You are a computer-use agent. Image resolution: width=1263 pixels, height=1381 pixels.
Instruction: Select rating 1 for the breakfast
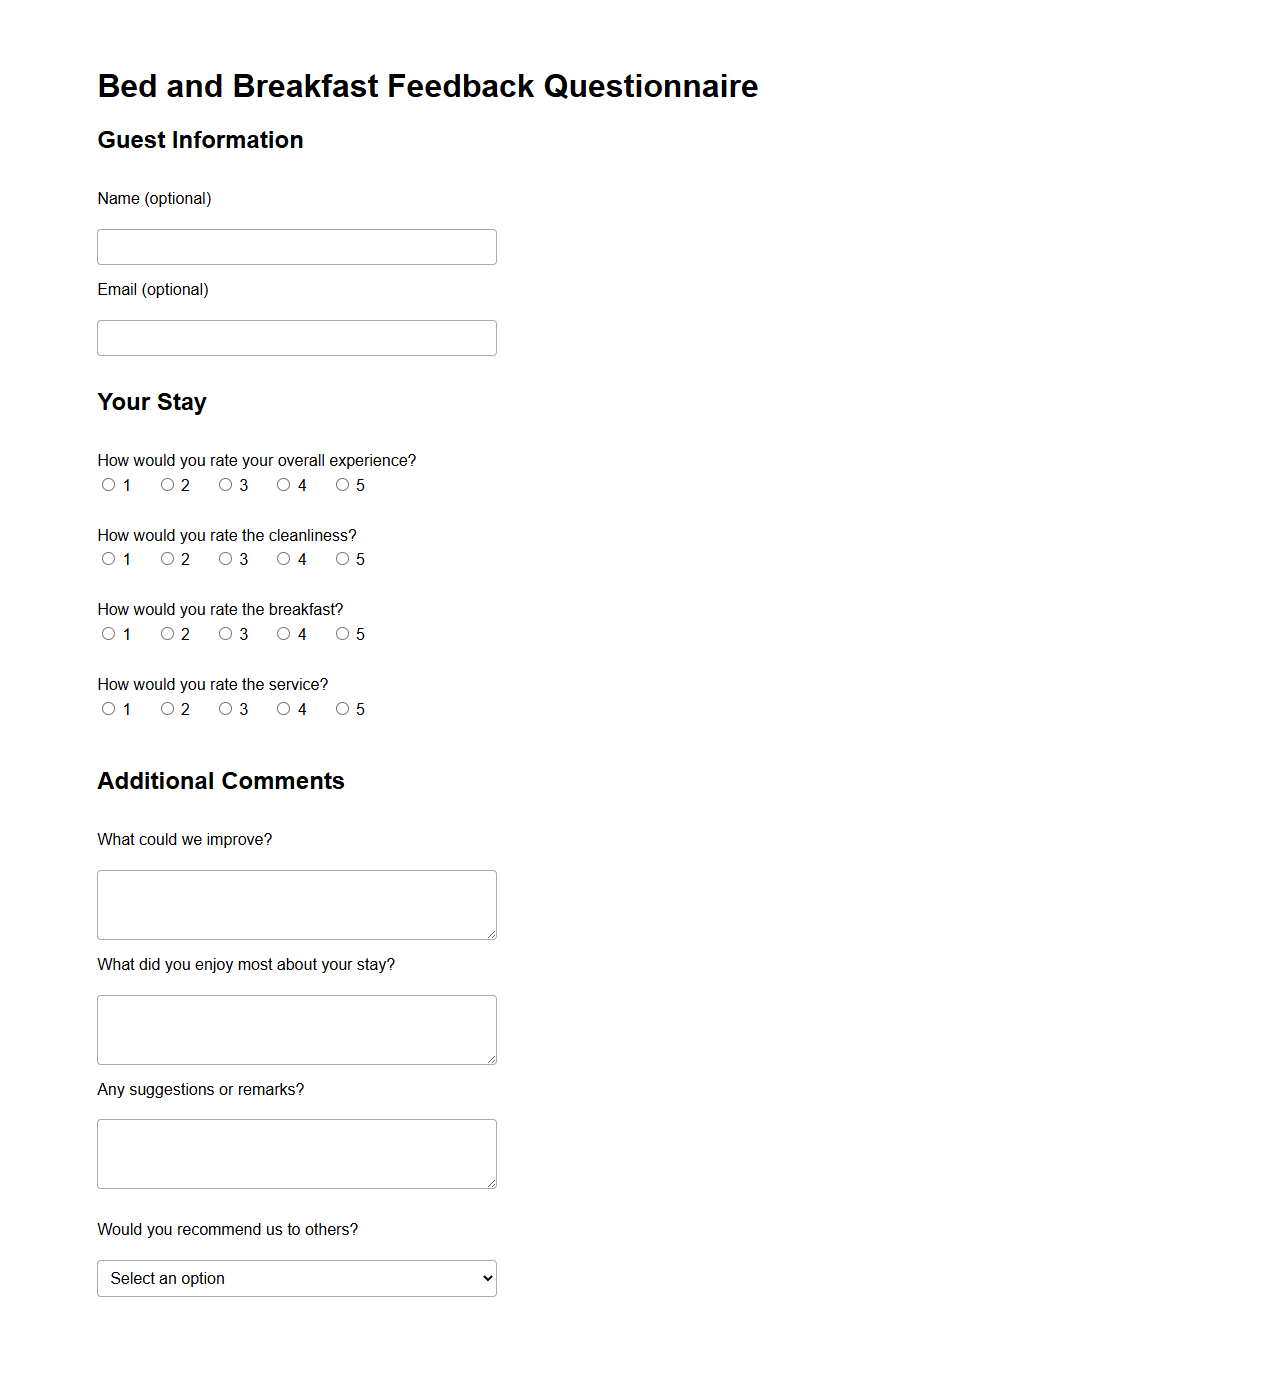point(108,633)
